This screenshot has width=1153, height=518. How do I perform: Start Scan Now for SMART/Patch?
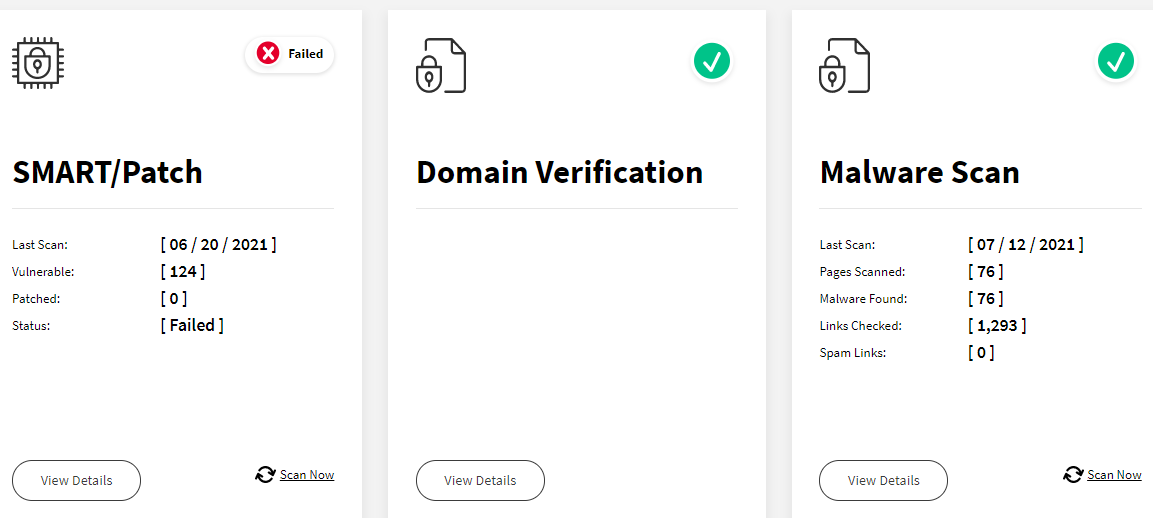pos(307,475)
